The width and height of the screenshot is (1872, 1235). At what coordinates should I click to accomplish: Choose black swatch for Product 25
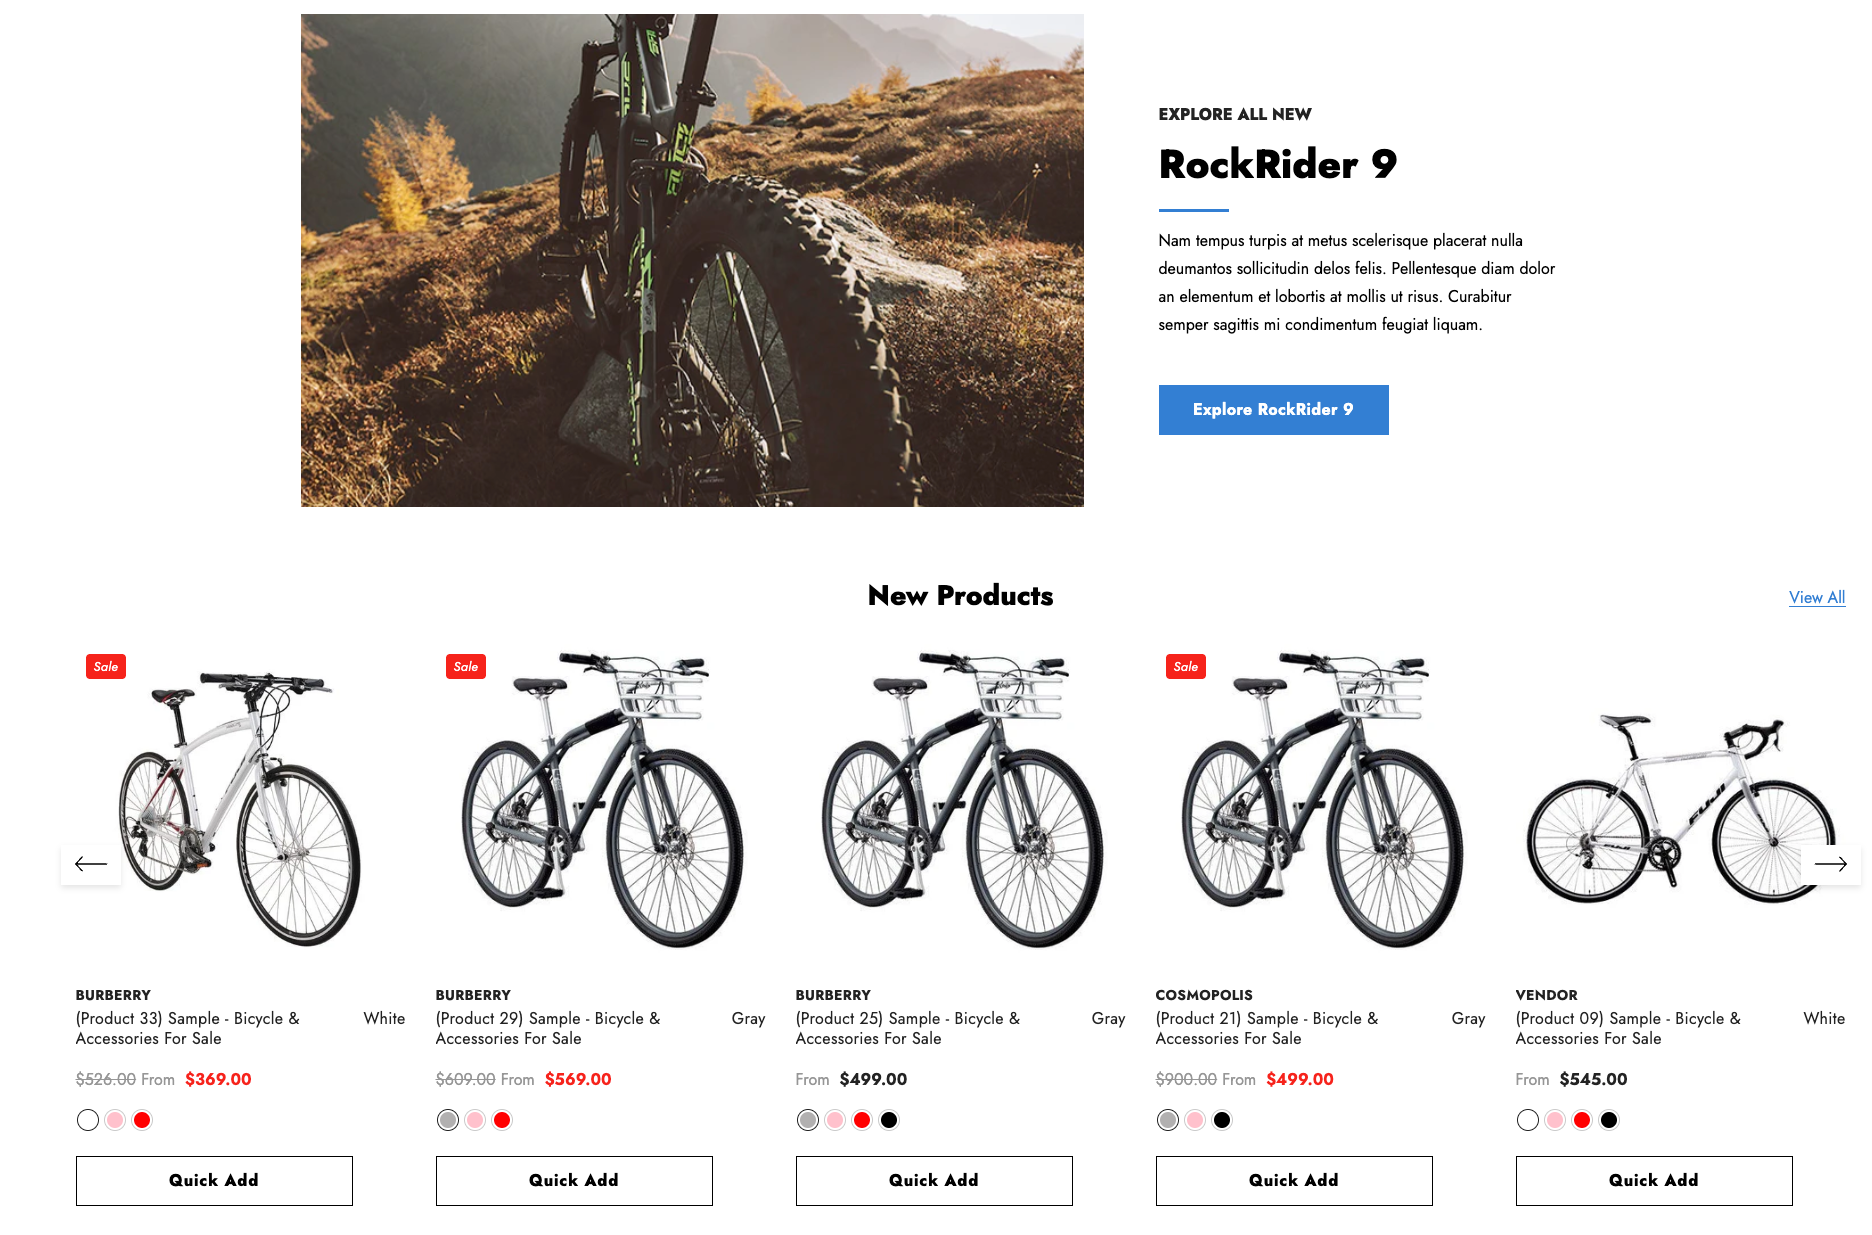(889, 1120)
